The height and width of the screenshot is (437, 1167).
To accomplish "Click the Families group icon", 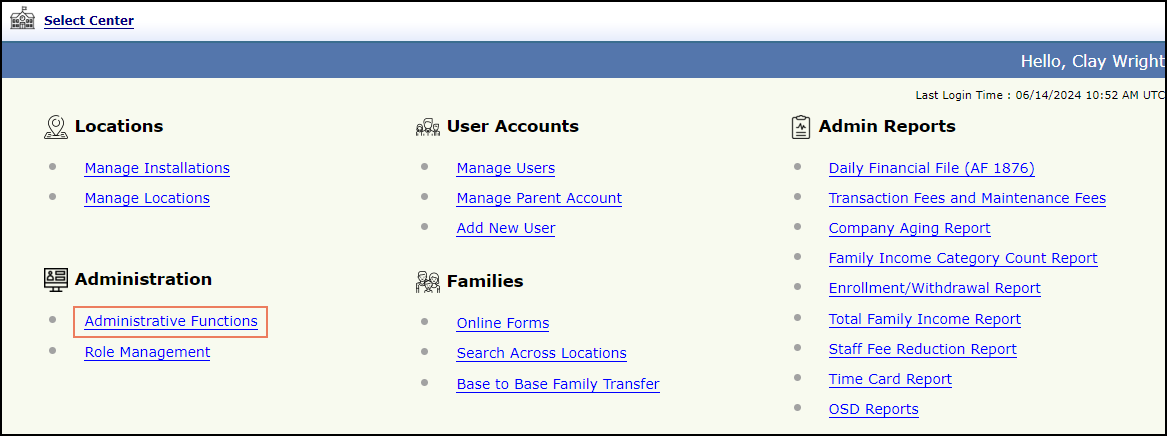I will pos(428,282).
